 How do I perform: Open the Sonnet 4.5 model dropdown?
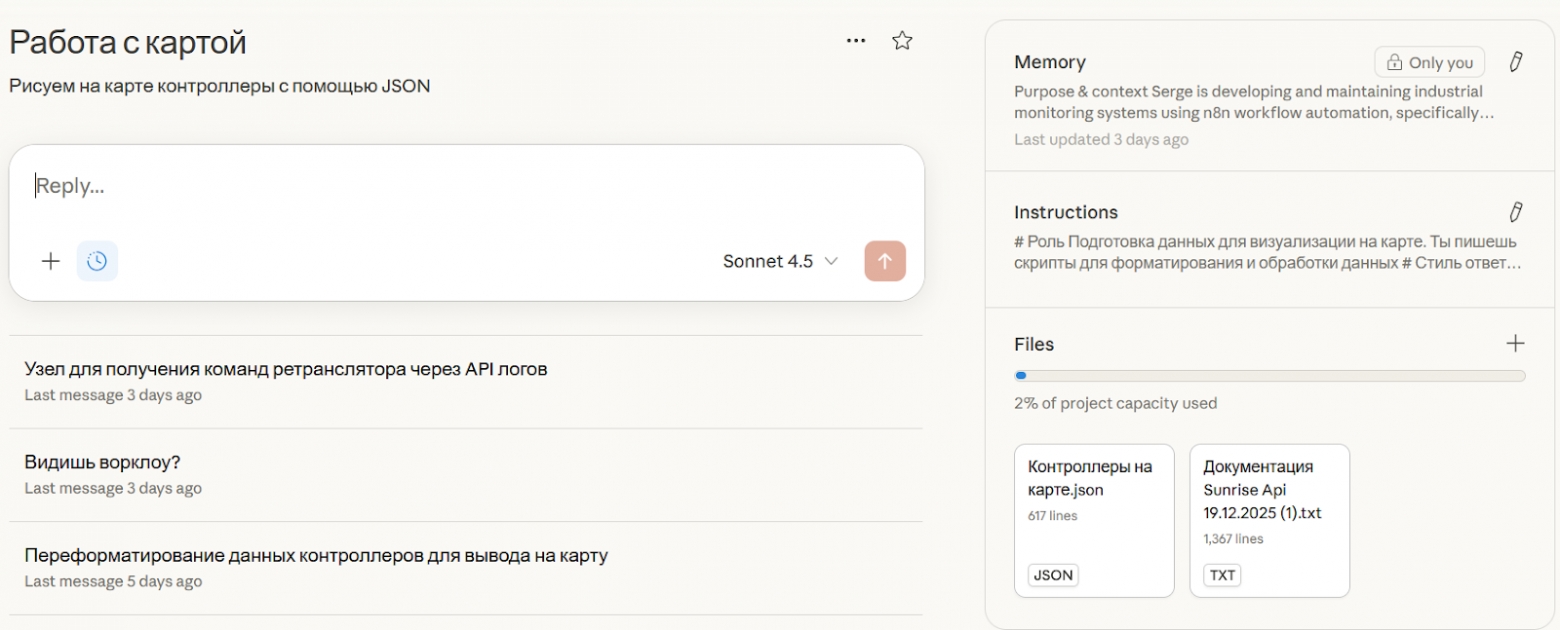780,261
